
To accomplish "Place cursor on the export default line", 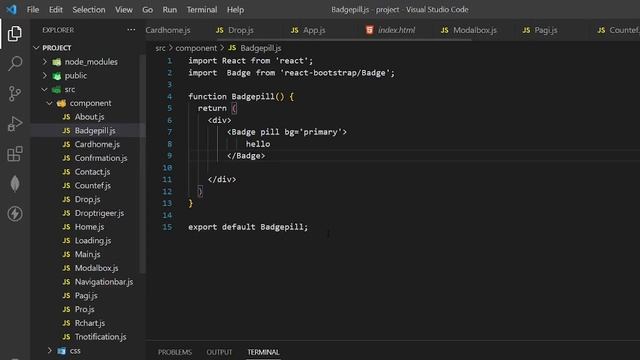I will [248, 227].
